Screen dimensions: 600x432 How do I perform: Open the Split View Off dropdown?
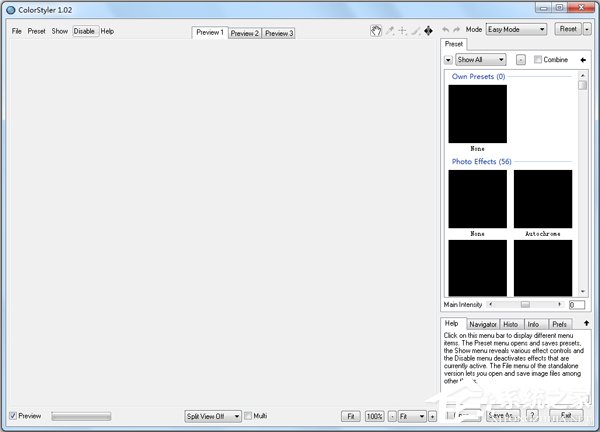212,415
